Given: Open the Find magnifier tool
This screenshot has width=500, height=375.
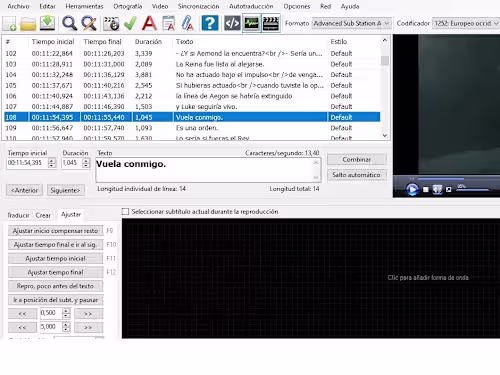Looking at the screenshot, I should [x=69, y=24].
